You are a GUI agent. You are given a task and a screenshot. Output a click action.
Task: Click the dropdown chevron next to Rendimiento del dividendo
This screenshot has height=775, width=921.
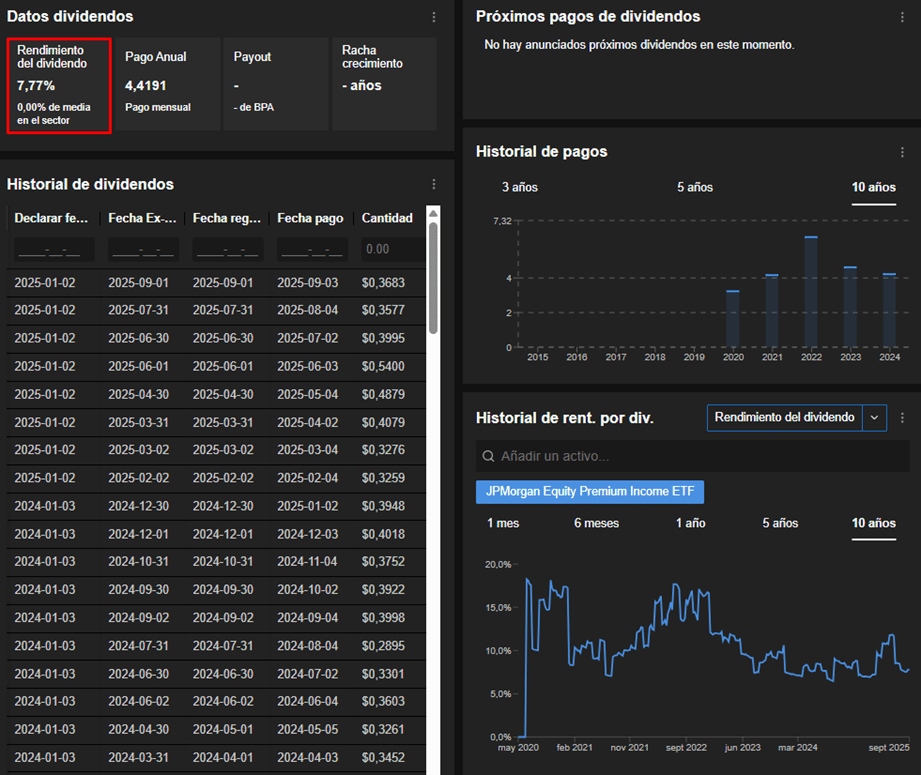point(874,417)
